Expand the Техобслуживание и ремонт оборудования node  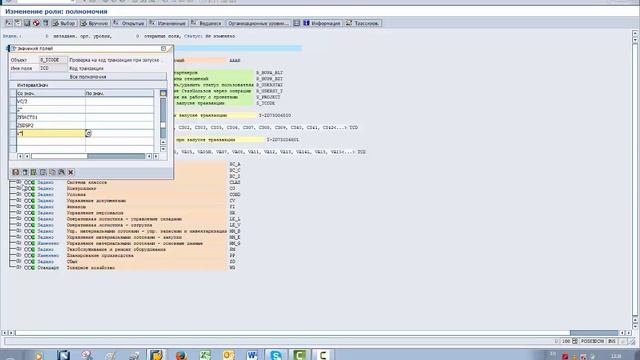(x=18, y=249)
